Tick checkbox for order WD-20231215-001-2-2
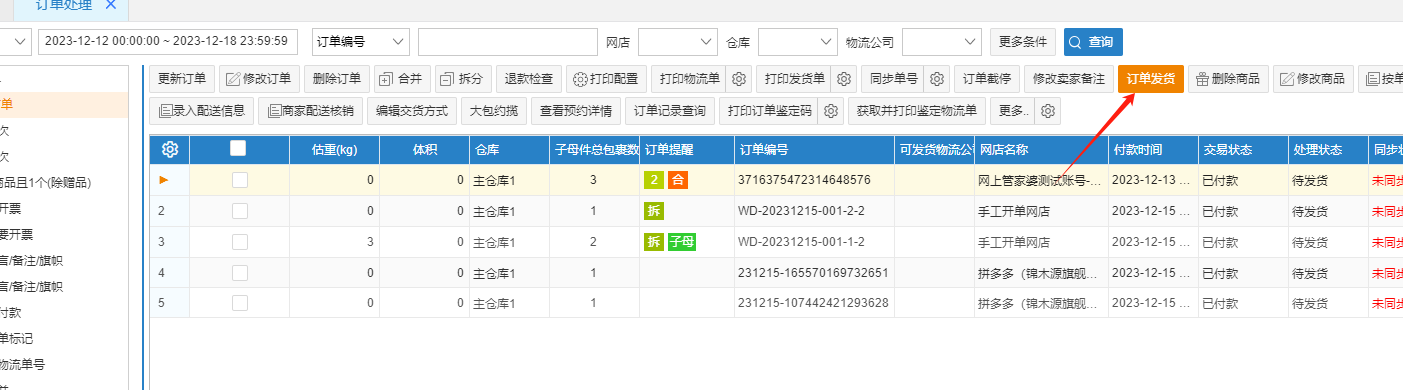This screenshot has width=1403, height=390. 240,211
